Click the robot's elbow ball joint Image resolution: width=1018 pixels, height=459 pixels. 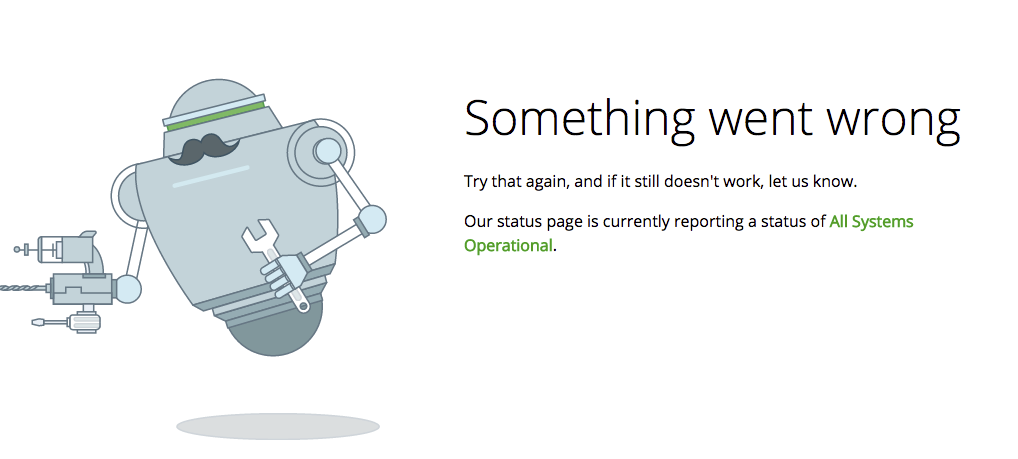point(372,219)
